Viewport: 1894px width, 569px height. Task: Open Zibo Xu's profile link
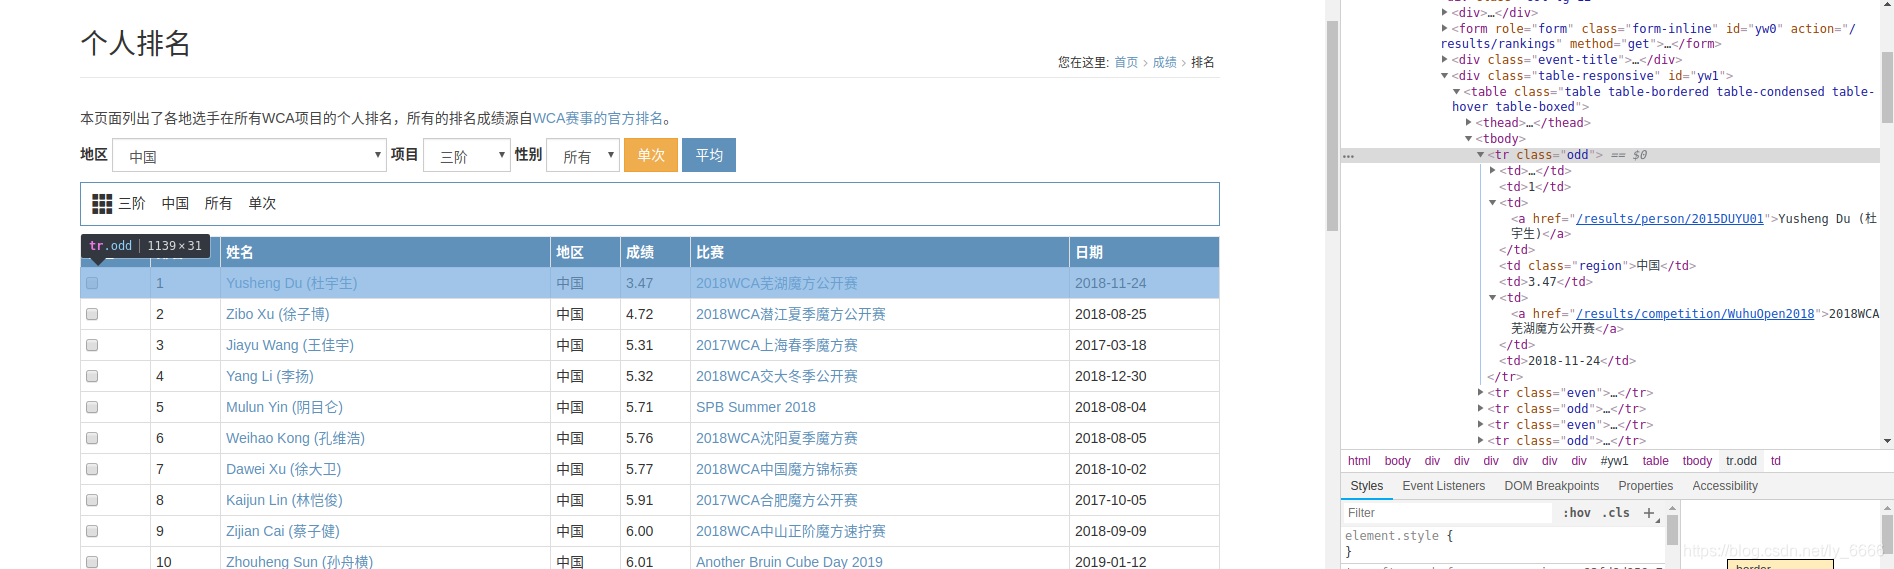[277, 314]
